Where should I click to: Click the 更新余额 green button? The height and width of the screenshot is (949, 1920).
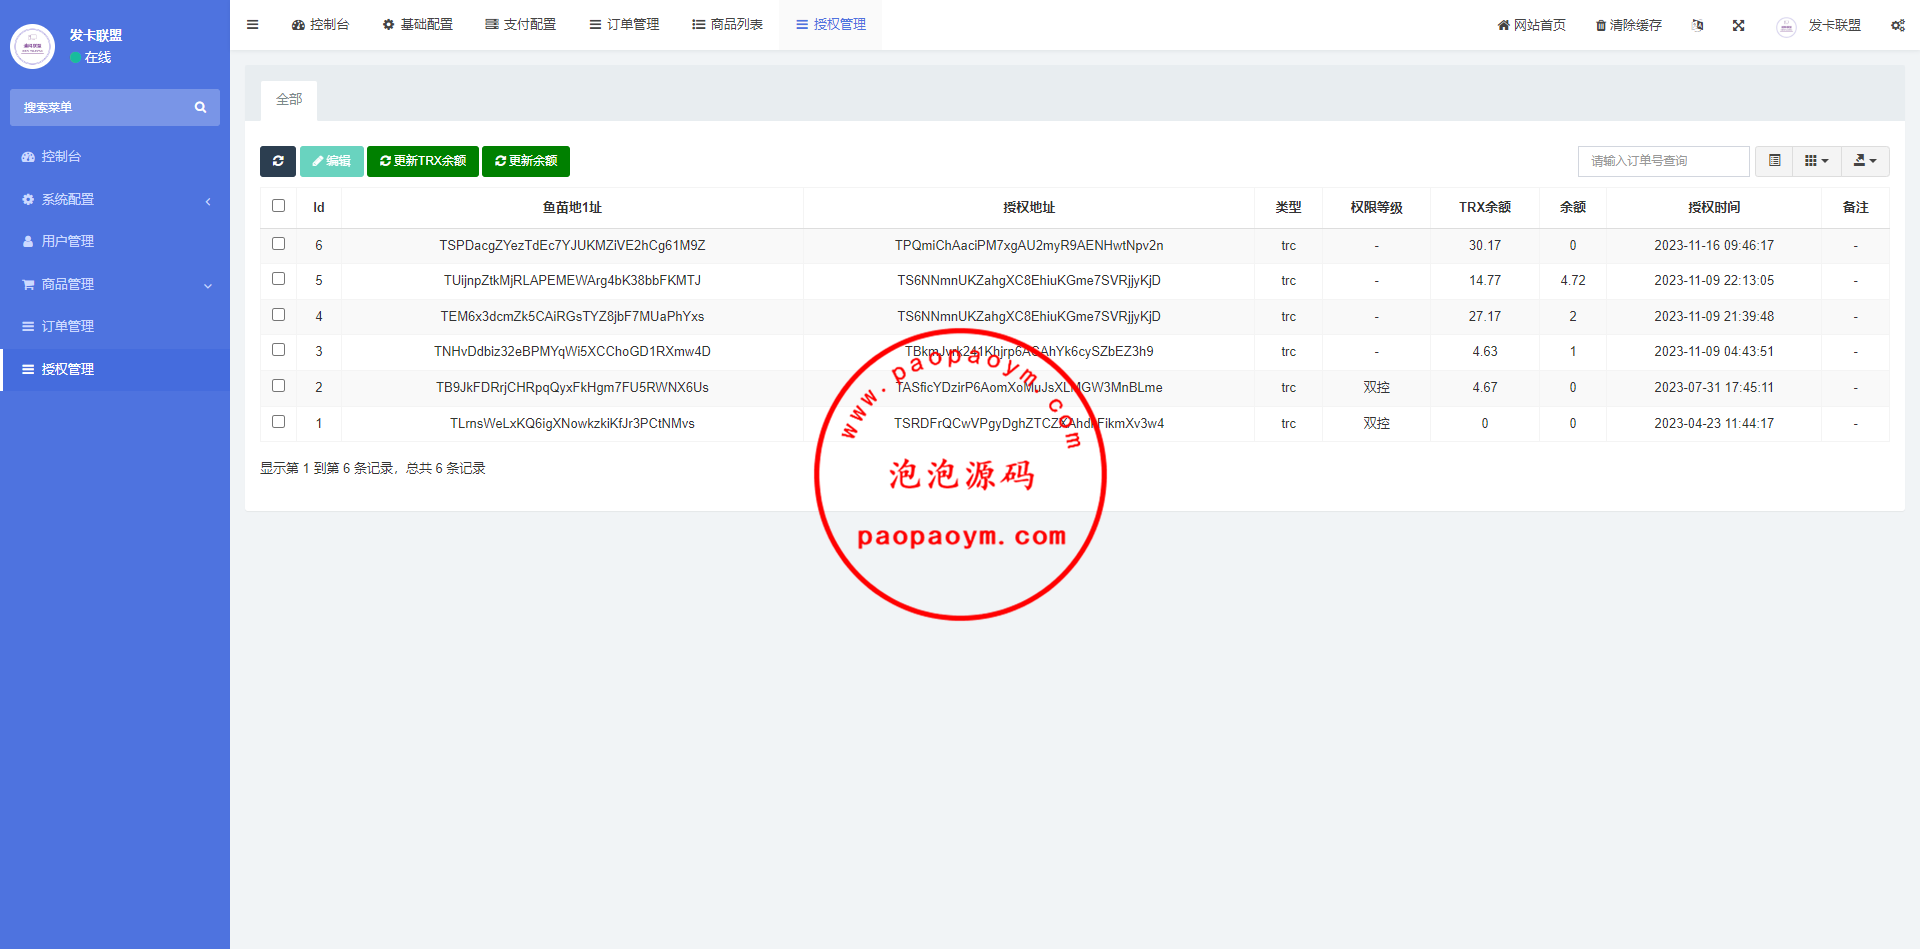click(526, 161)
